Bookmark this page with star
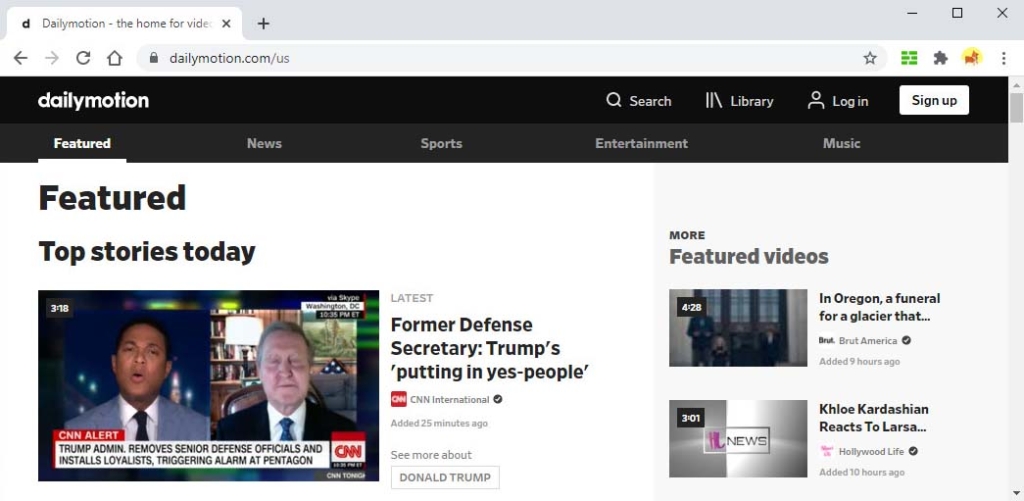This screenshot has height=501, width=1024. tap(870, 58)
